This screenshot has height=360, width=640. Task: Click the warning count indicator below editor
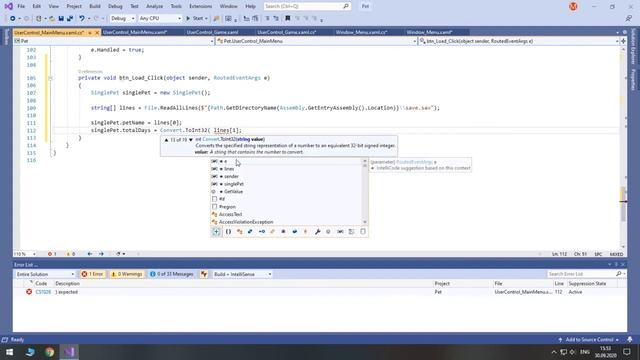[x=71, y=254]
